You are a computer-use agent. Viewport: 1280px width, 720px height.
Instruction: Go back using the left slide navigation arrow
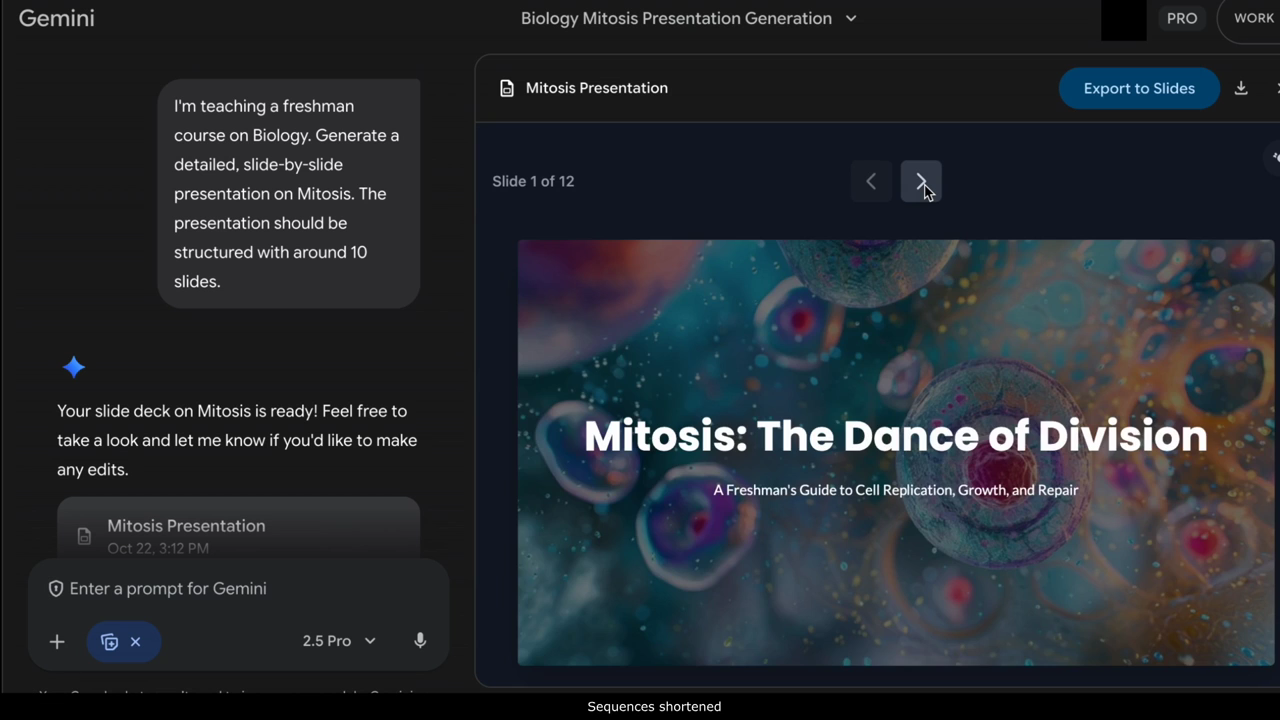pyautogui.click(x=871, y=181)
